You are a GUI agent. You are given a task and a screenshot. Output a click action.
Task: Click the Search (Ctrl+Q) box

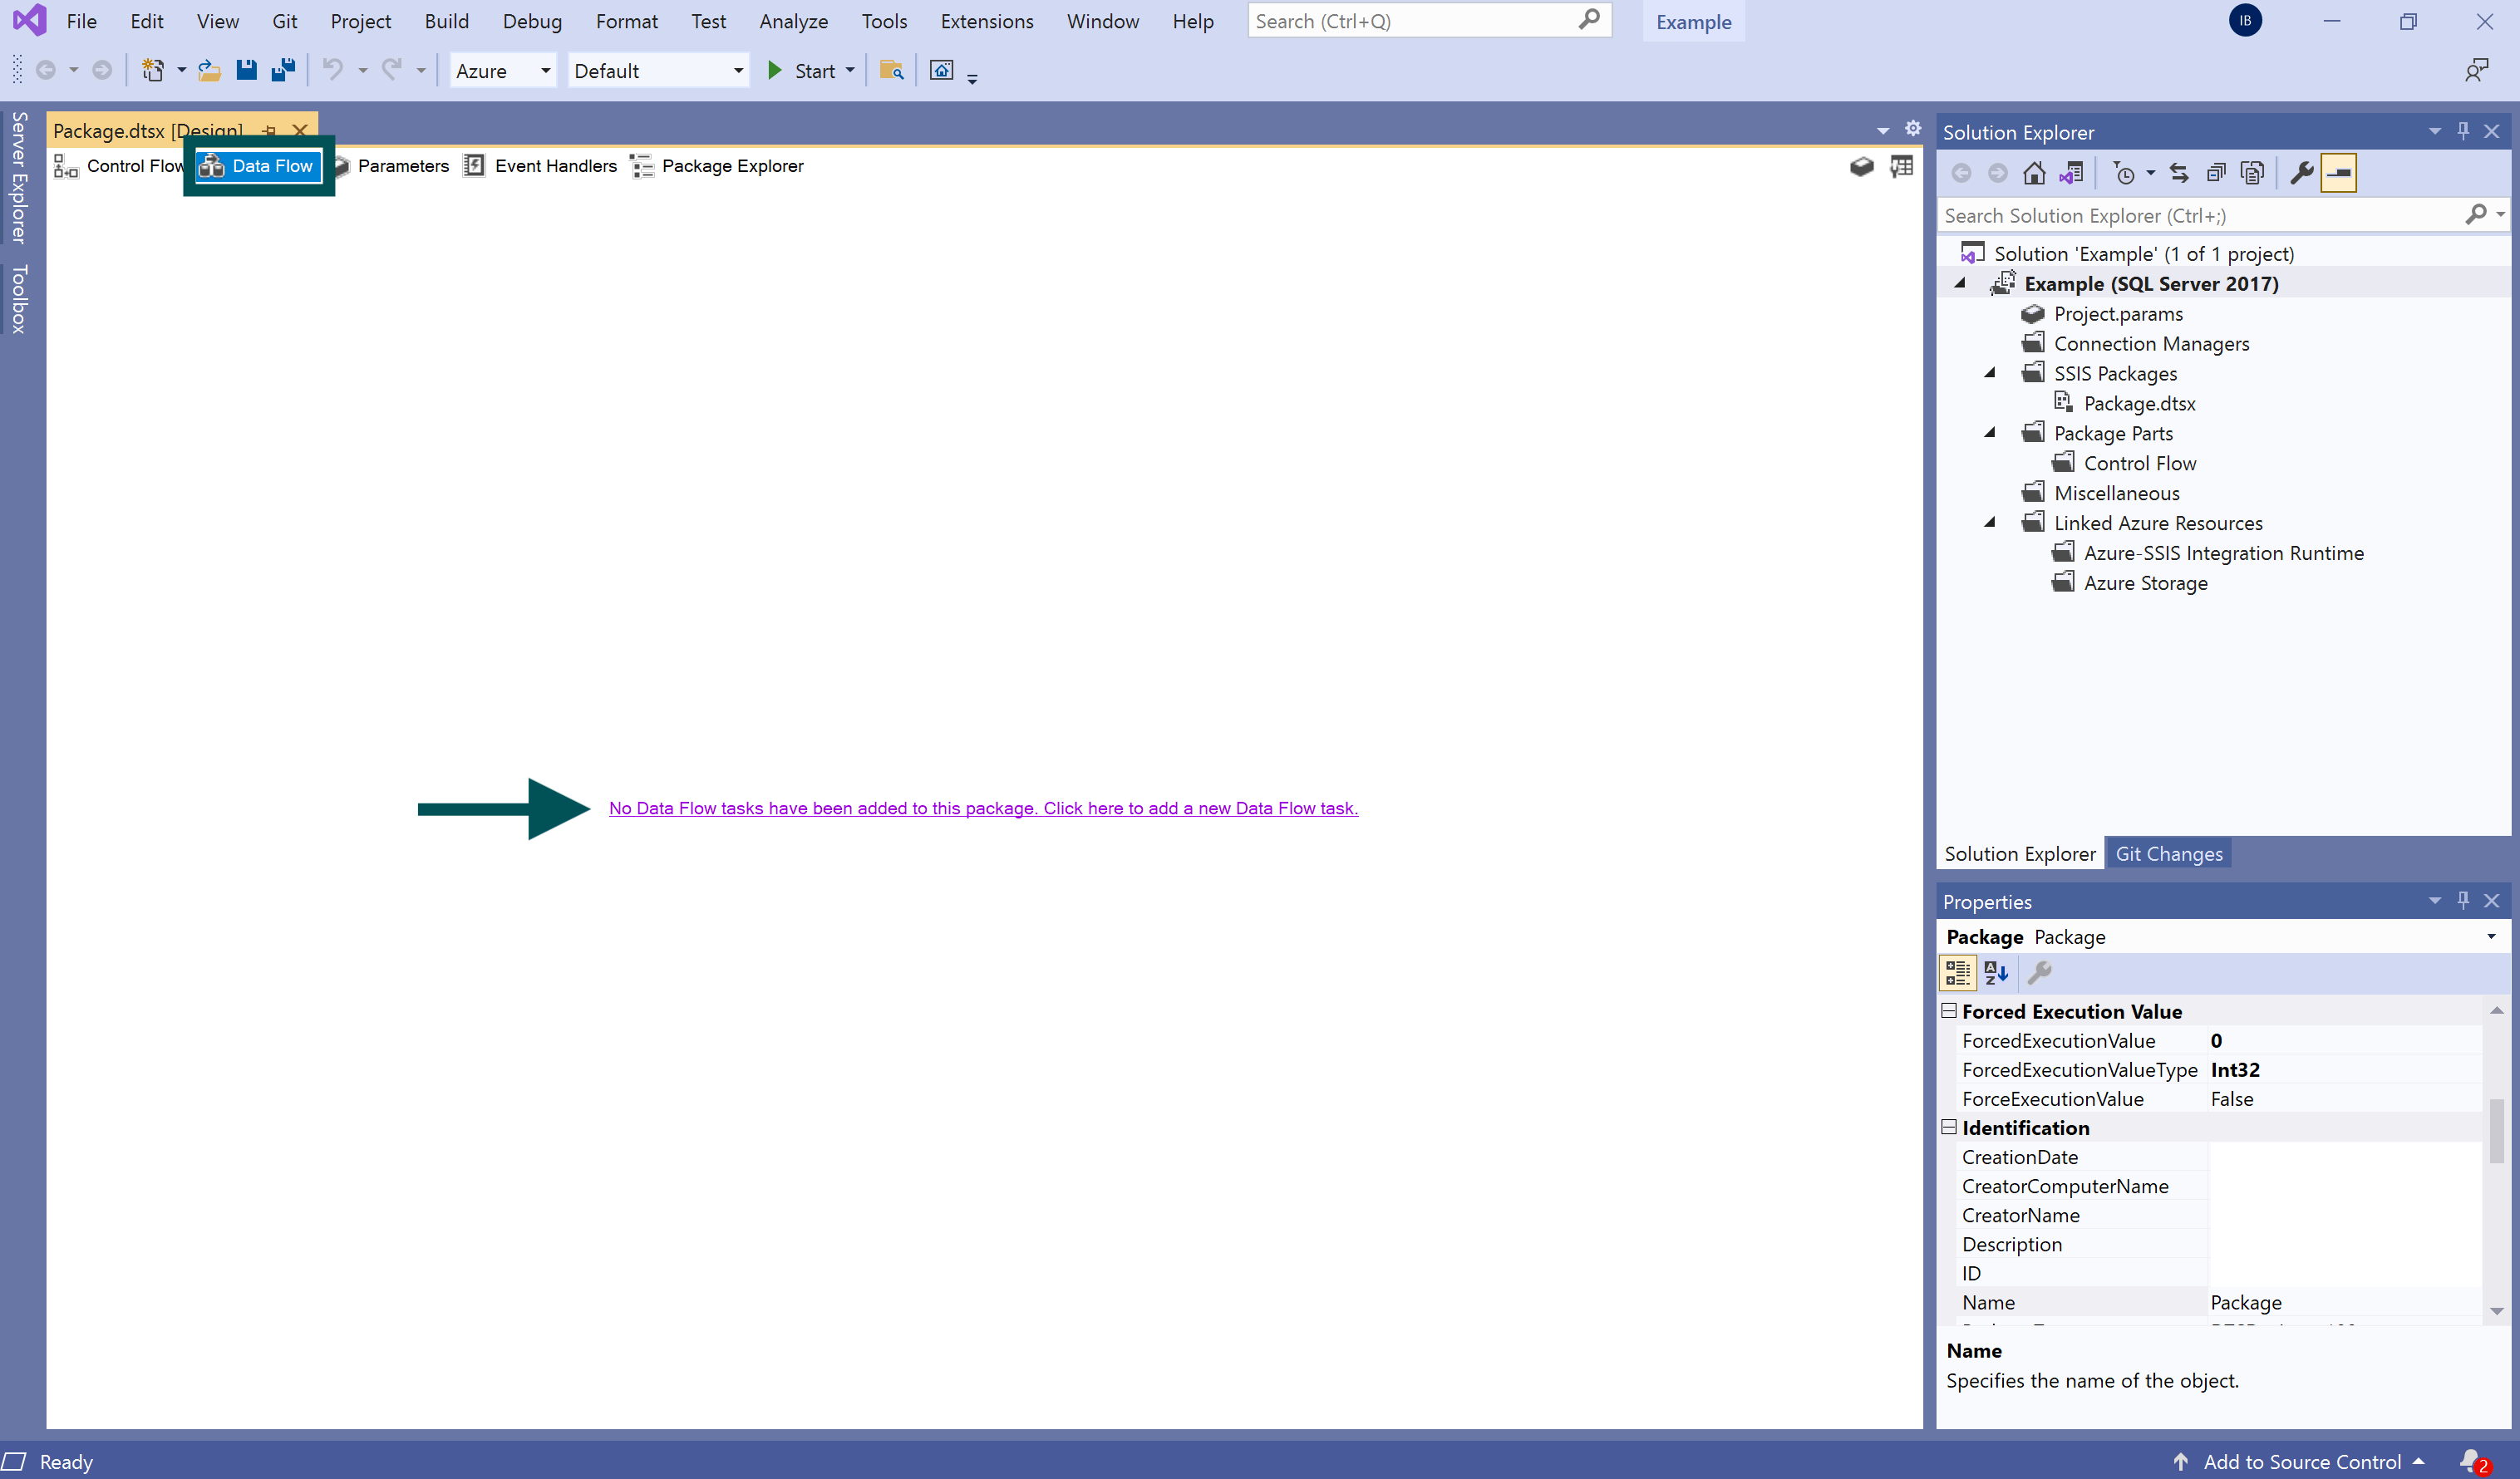coord(1429,21)
